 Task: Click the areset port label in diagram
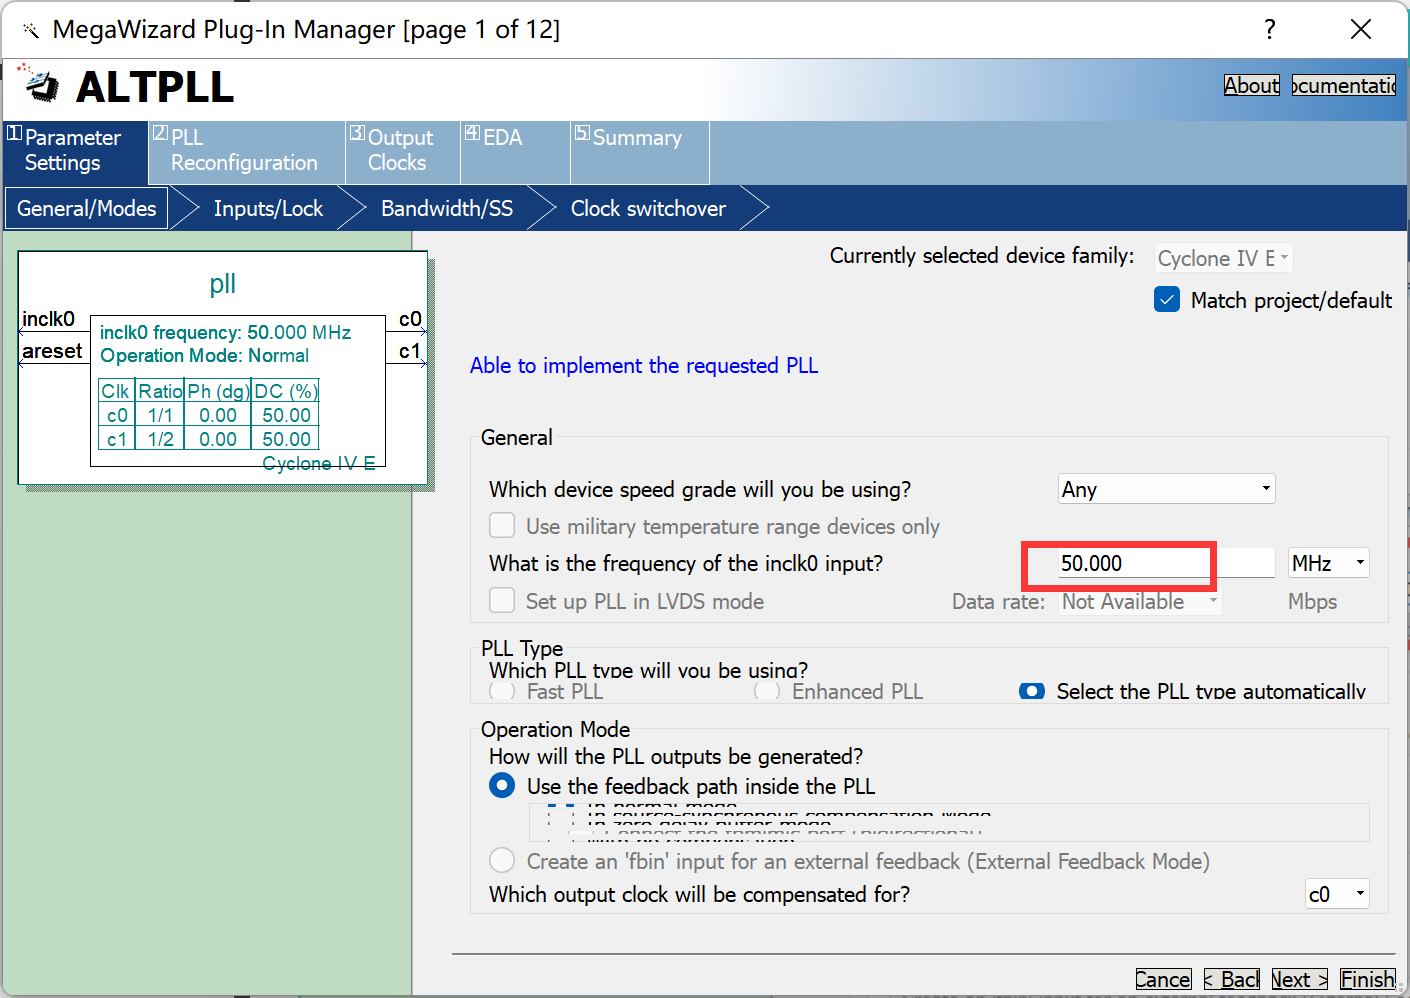point(52,351)
